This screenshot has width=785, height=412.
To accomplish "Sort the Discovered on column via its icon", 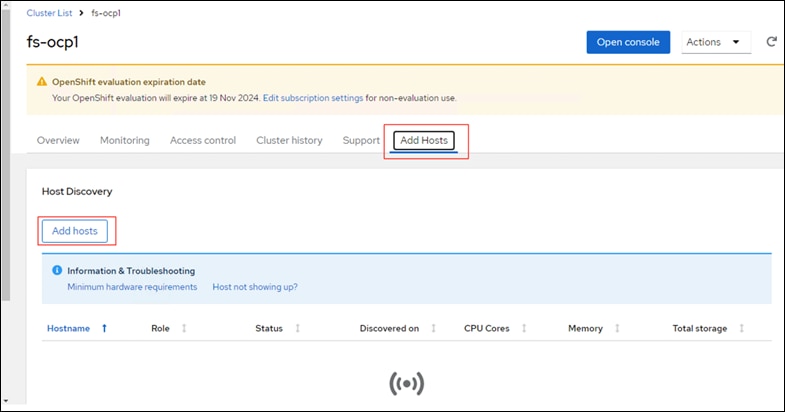I will pyautogui.click(x=434, y=328).
